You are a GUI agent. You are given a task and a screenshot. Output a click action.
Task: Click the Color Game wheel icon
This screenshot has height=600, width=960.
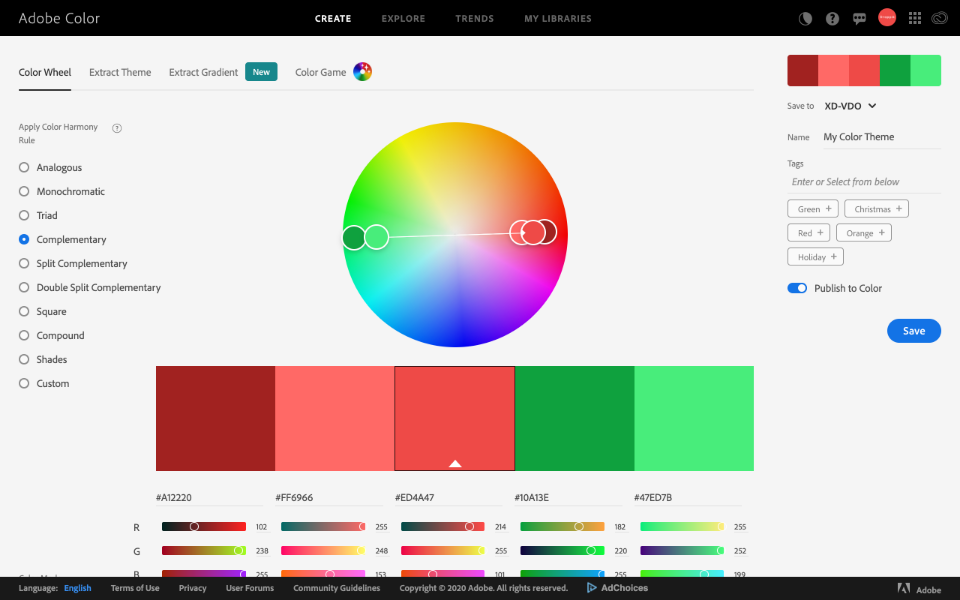362,72
